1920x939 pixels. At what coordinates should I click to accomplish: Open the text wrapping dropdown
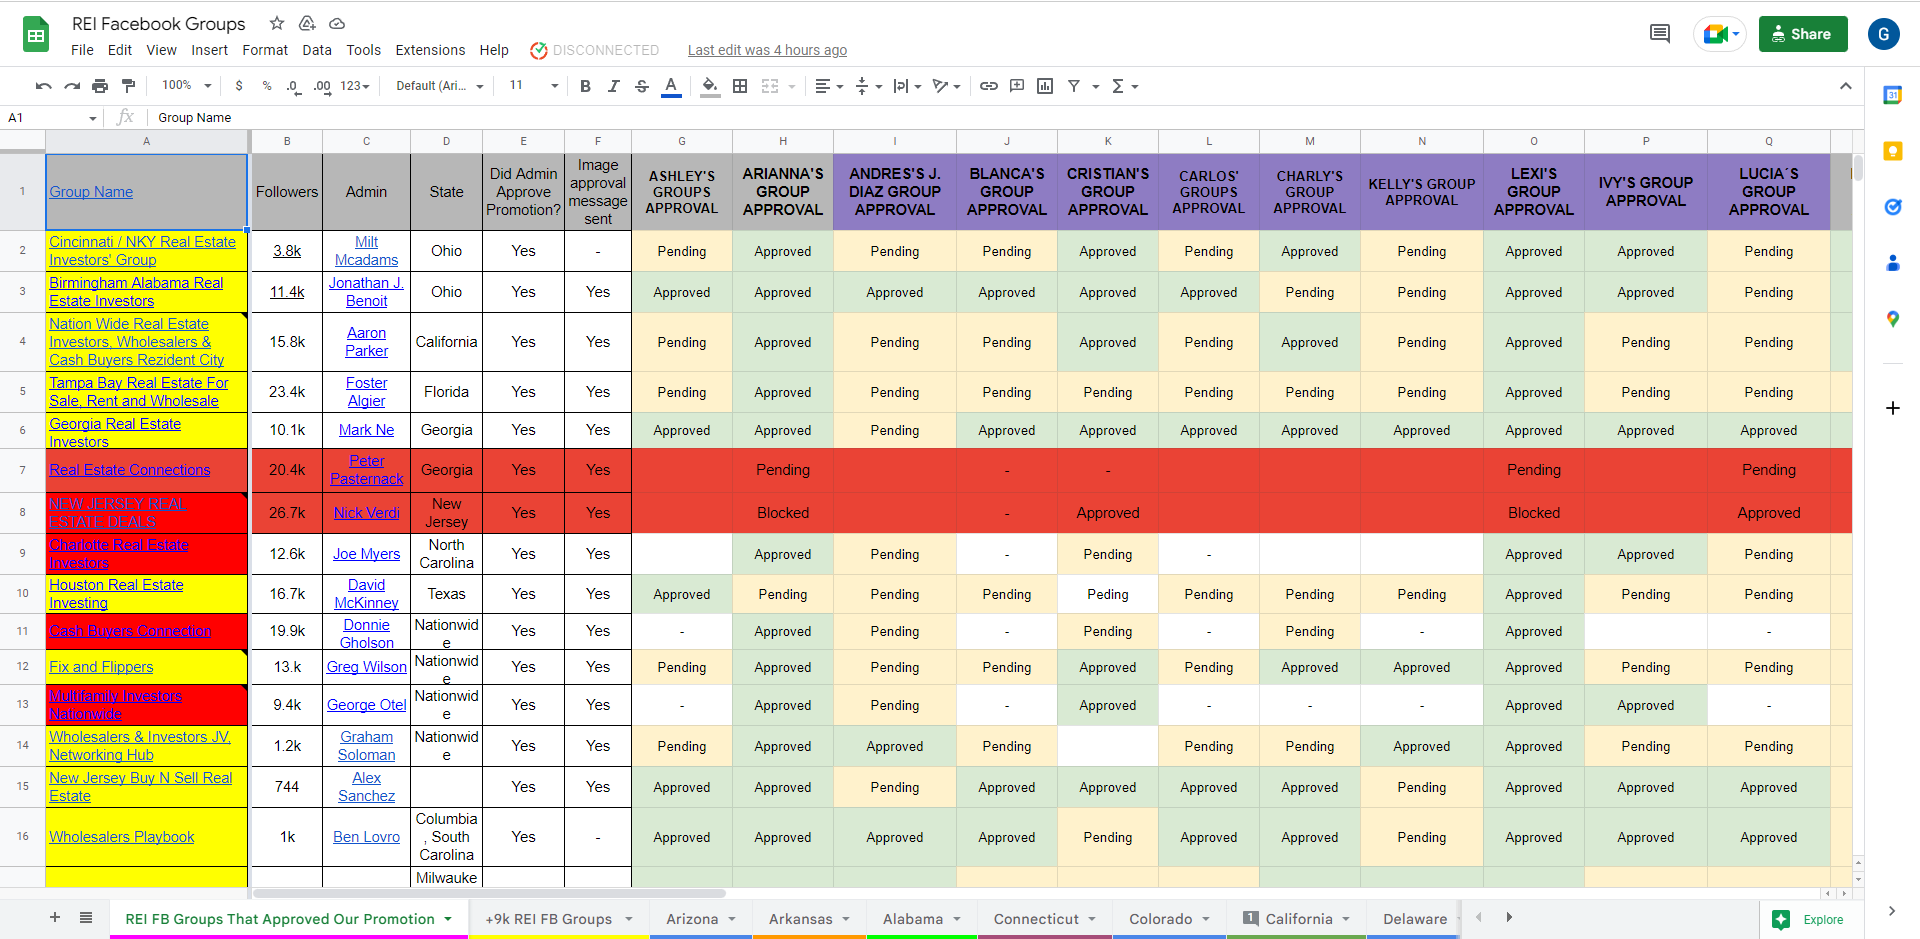907,86
